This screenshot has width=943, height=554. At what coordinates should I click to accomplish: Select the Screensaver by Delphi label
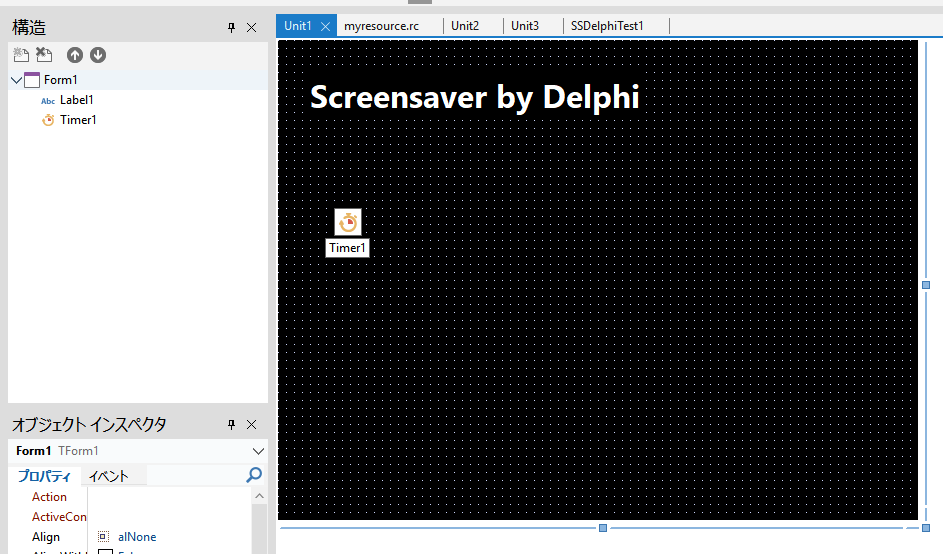(474, 97)
